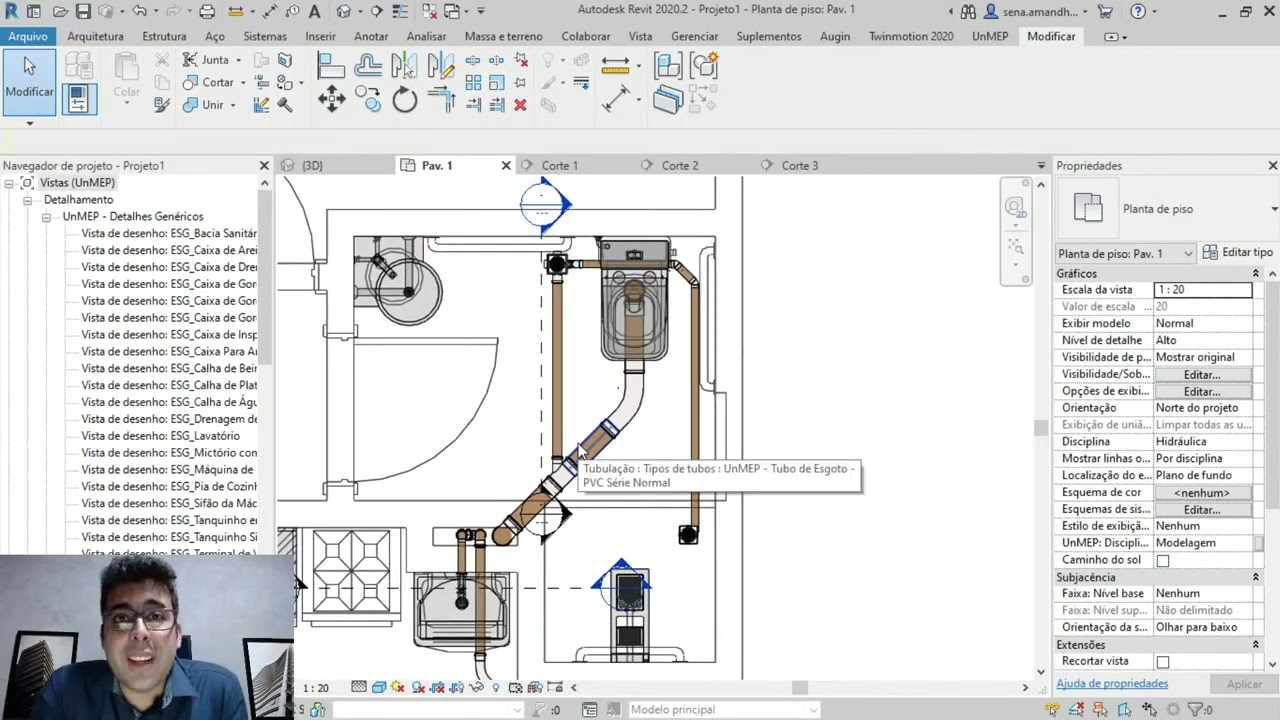Toggle Shadows in view control bar
Image resolution: width=1280 pixels, height=720 pixels.
point(418,687)
